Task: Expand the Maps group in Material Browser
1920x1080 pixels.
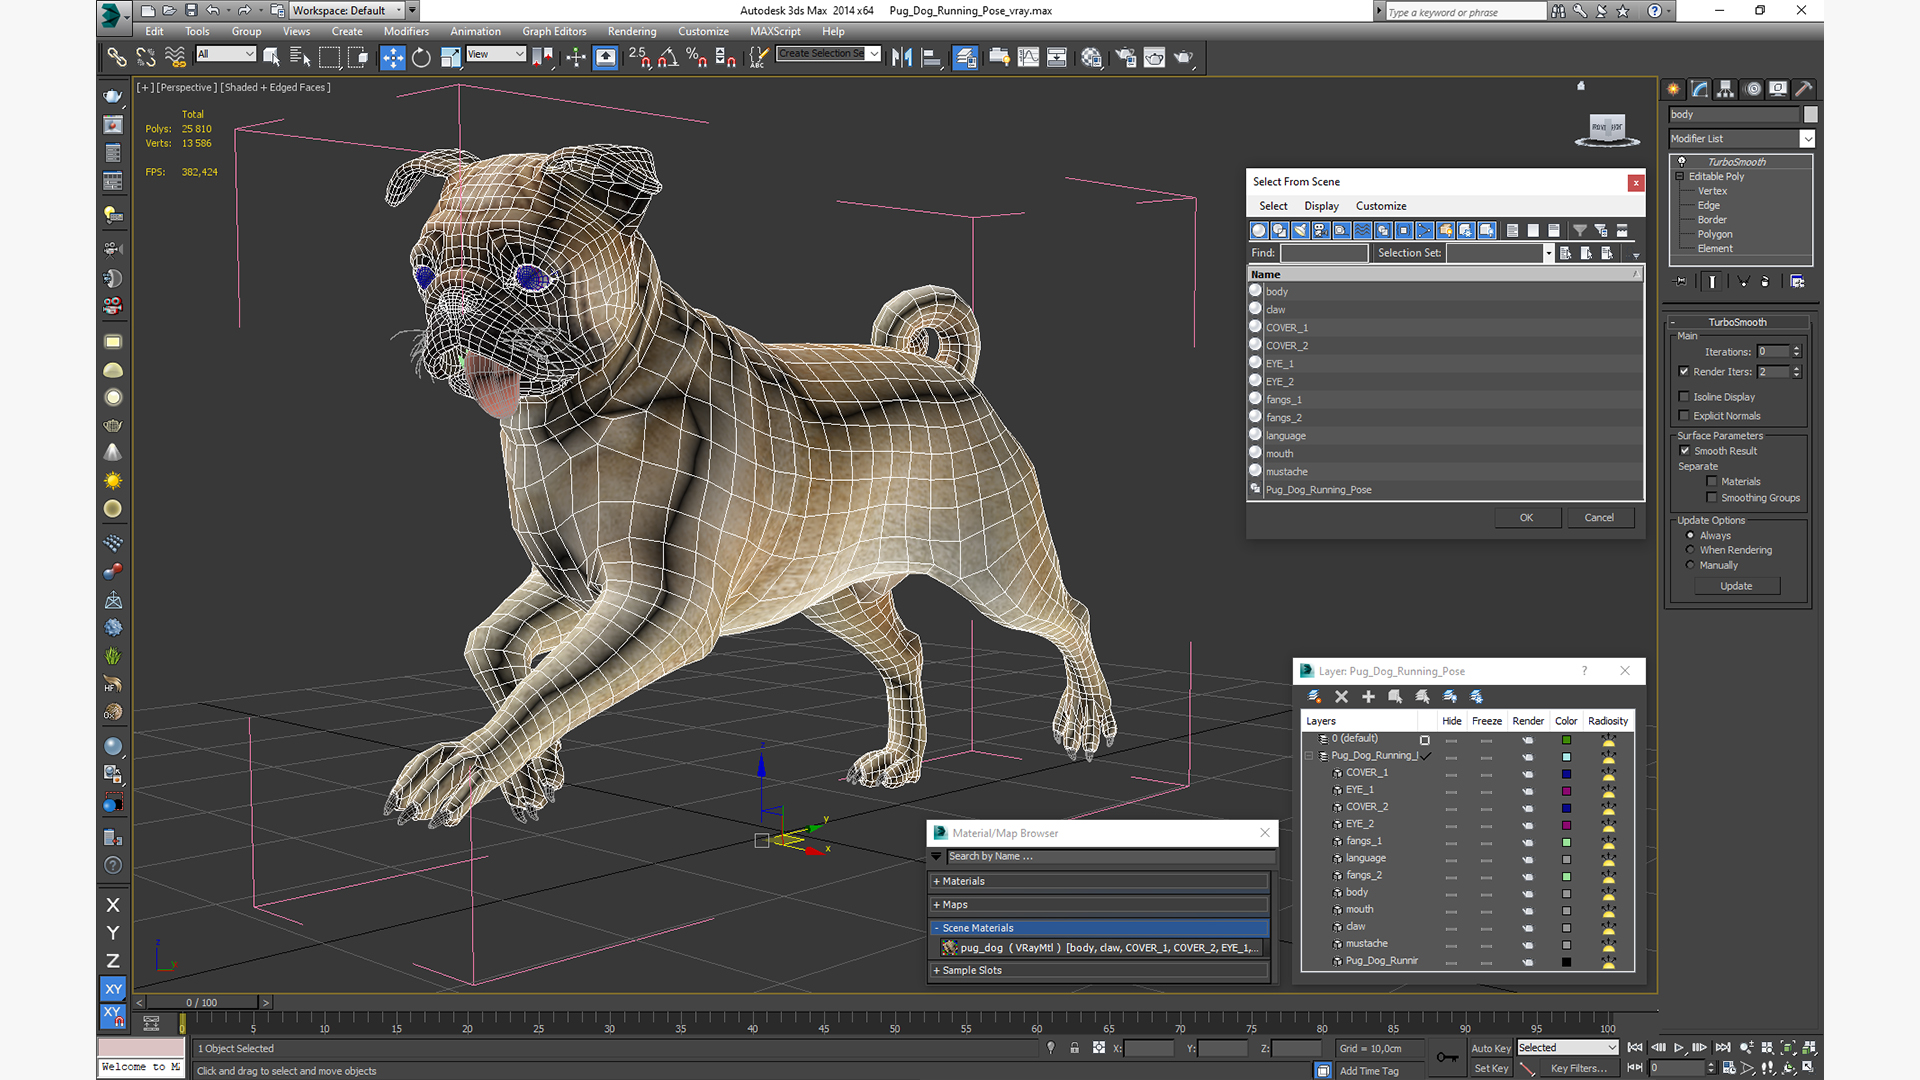Action: pos(1099,904)
